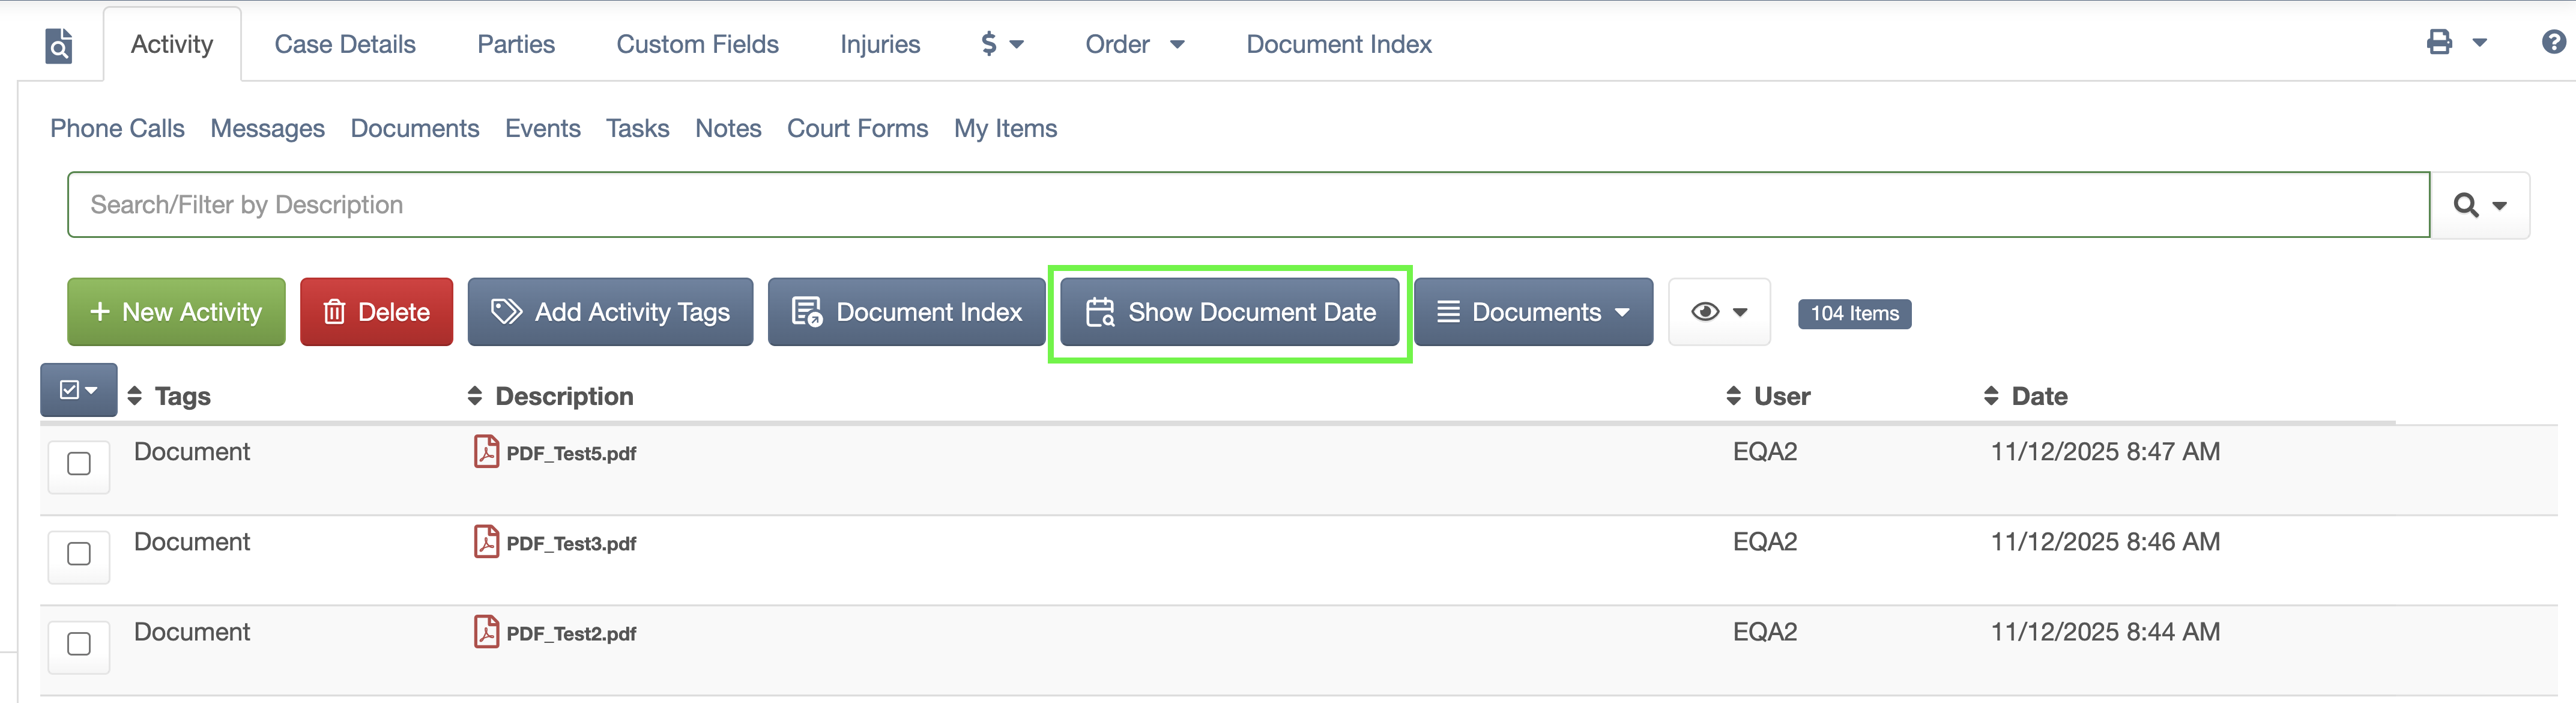Check the box for PDF_Test3.pdf row
This screenshot has height=703, width=2576.
[79, 554]
